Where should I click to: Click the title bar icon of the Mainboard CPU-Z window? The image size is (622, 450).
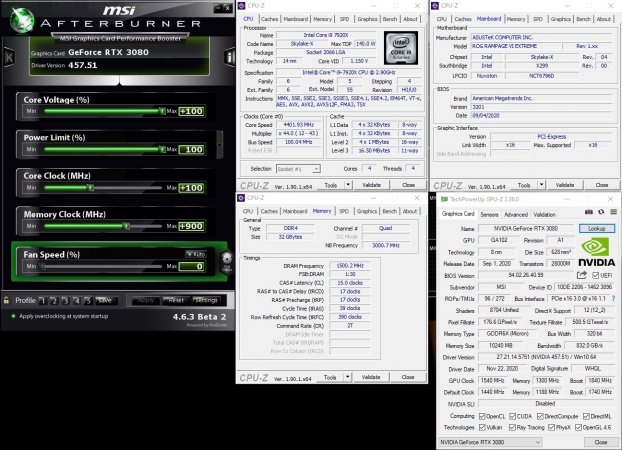(435, 6)
